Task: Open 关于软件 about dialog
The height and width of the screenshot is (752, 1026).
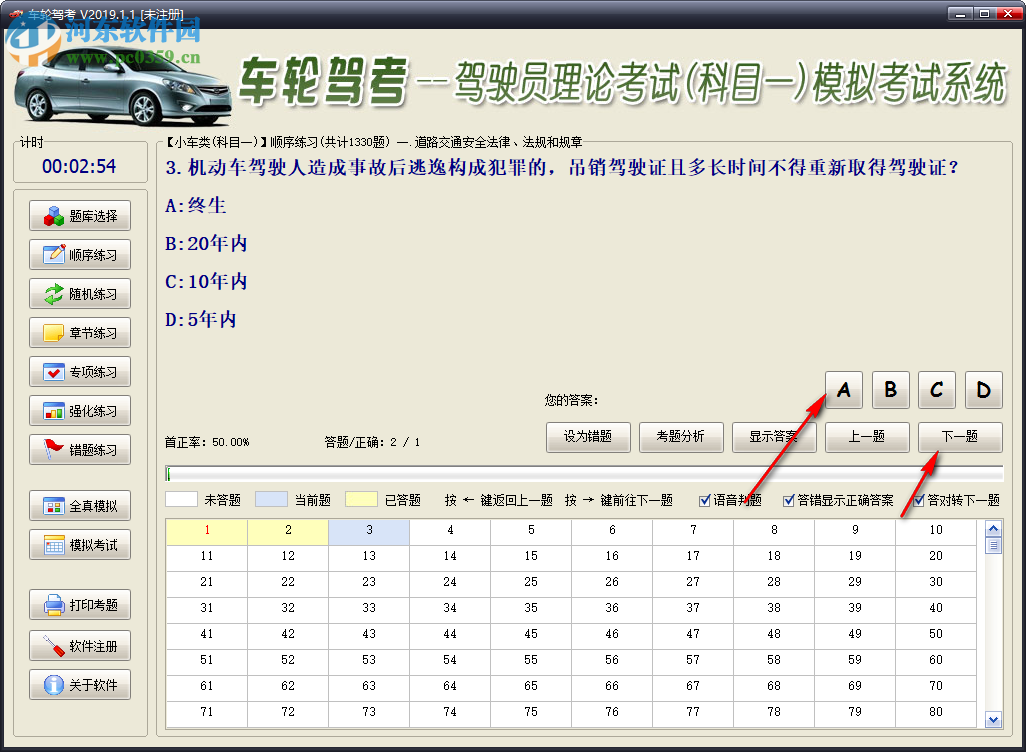Action: pyautogui.click(x=79, y=684)
